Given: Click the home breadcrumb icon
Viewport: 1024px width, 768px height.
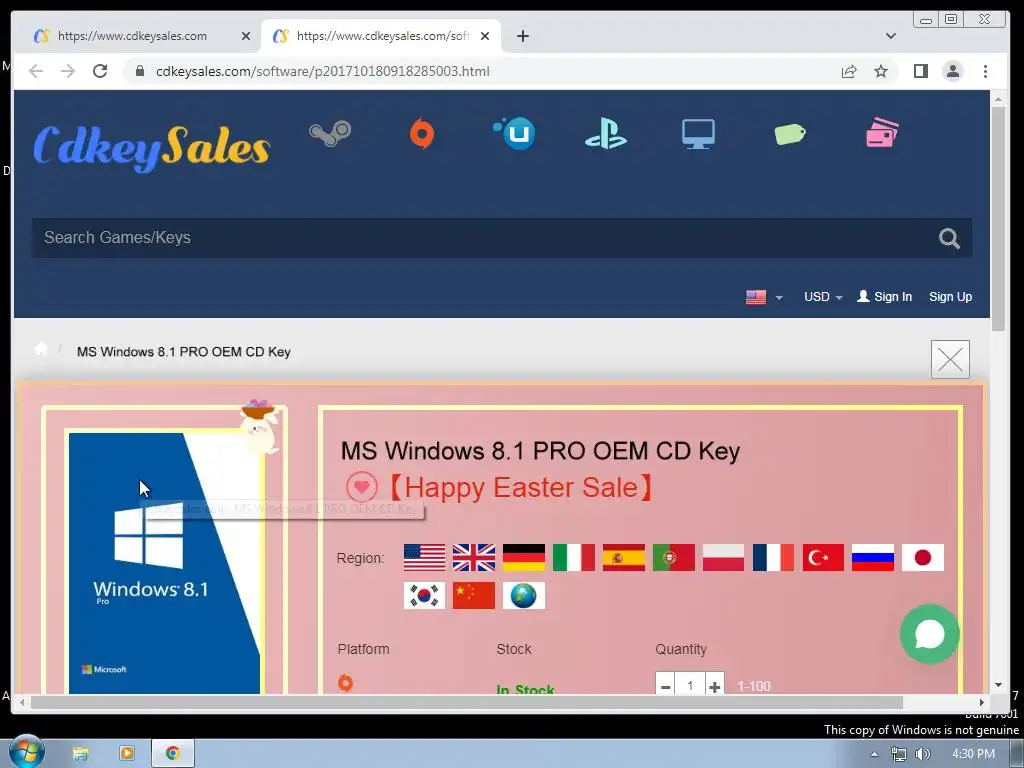Looking at the screenshot, I should click(41, 349).
